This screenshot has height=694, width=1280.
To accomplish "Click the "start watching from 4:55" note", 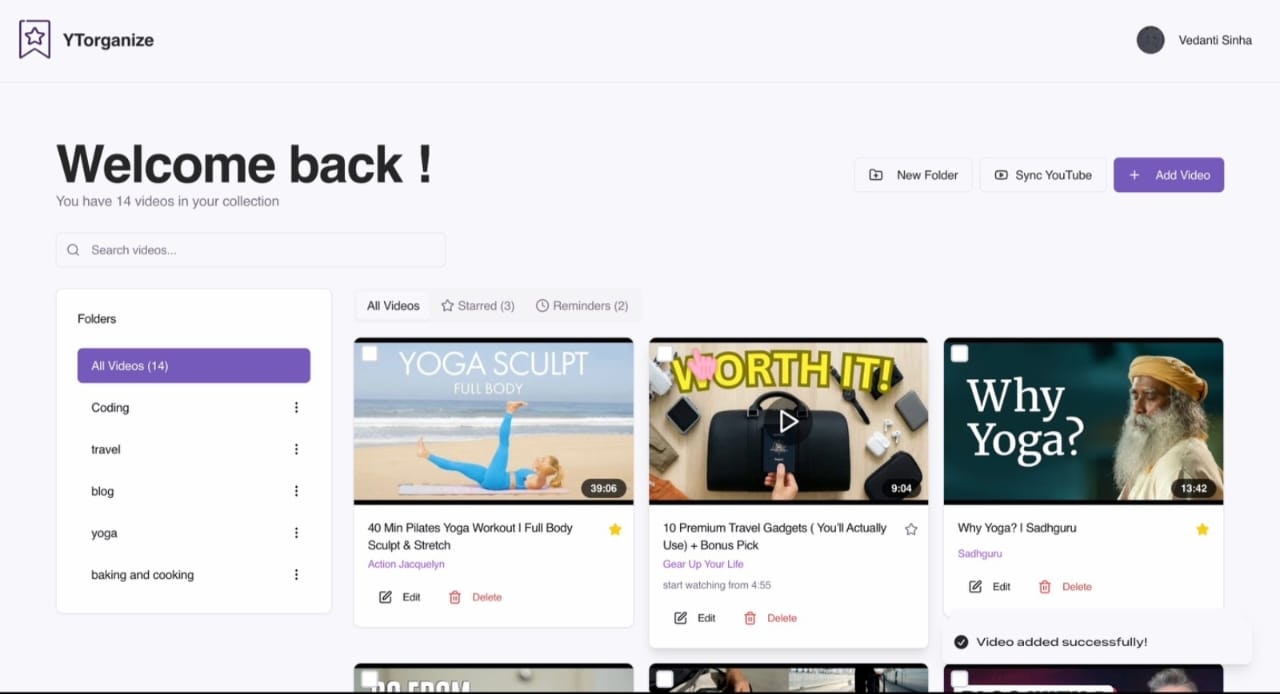I will click(x=717, y=585).
